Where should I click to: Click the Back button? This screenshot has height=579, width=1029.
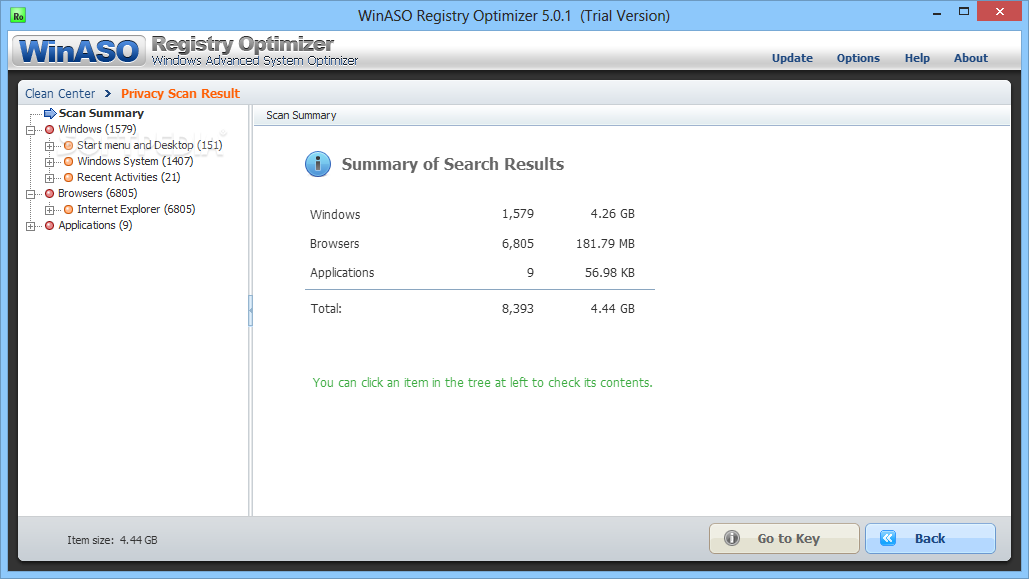[x=930, y=538]
